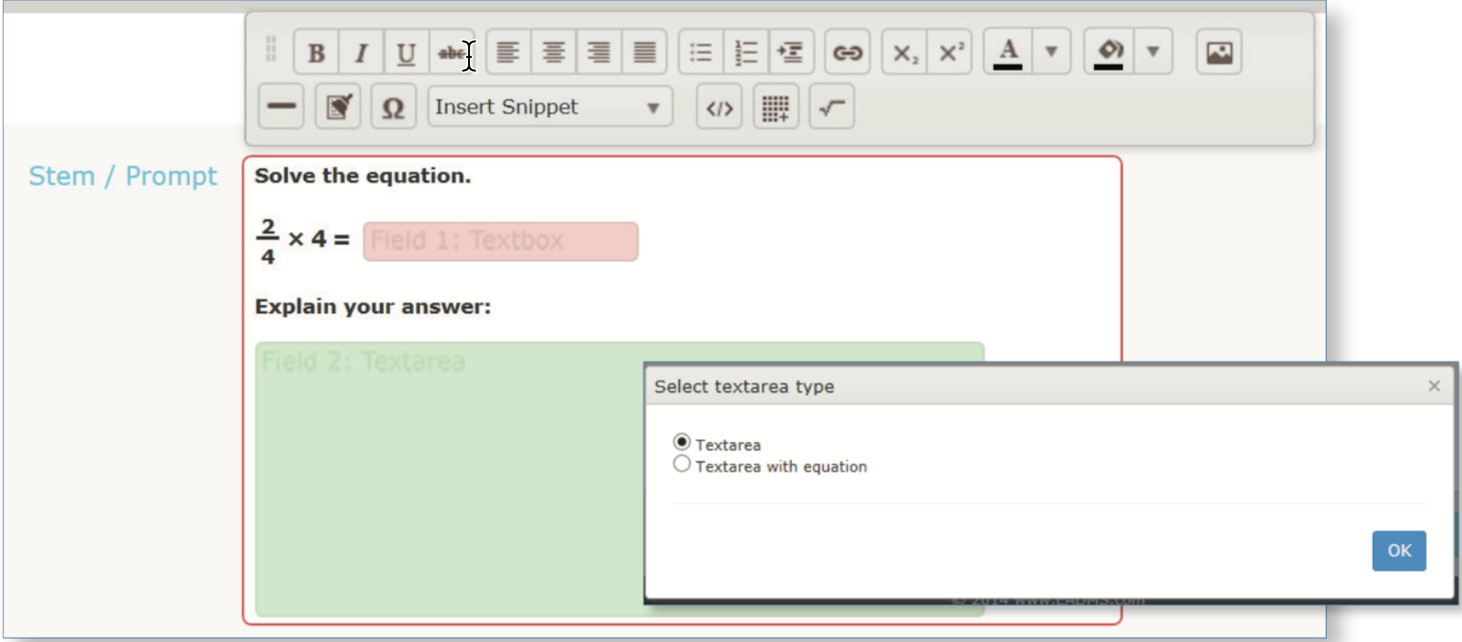This screenshot has height=642, width=1462.
Task: Apply strikethrough formatting
Action: pos(452,53)
